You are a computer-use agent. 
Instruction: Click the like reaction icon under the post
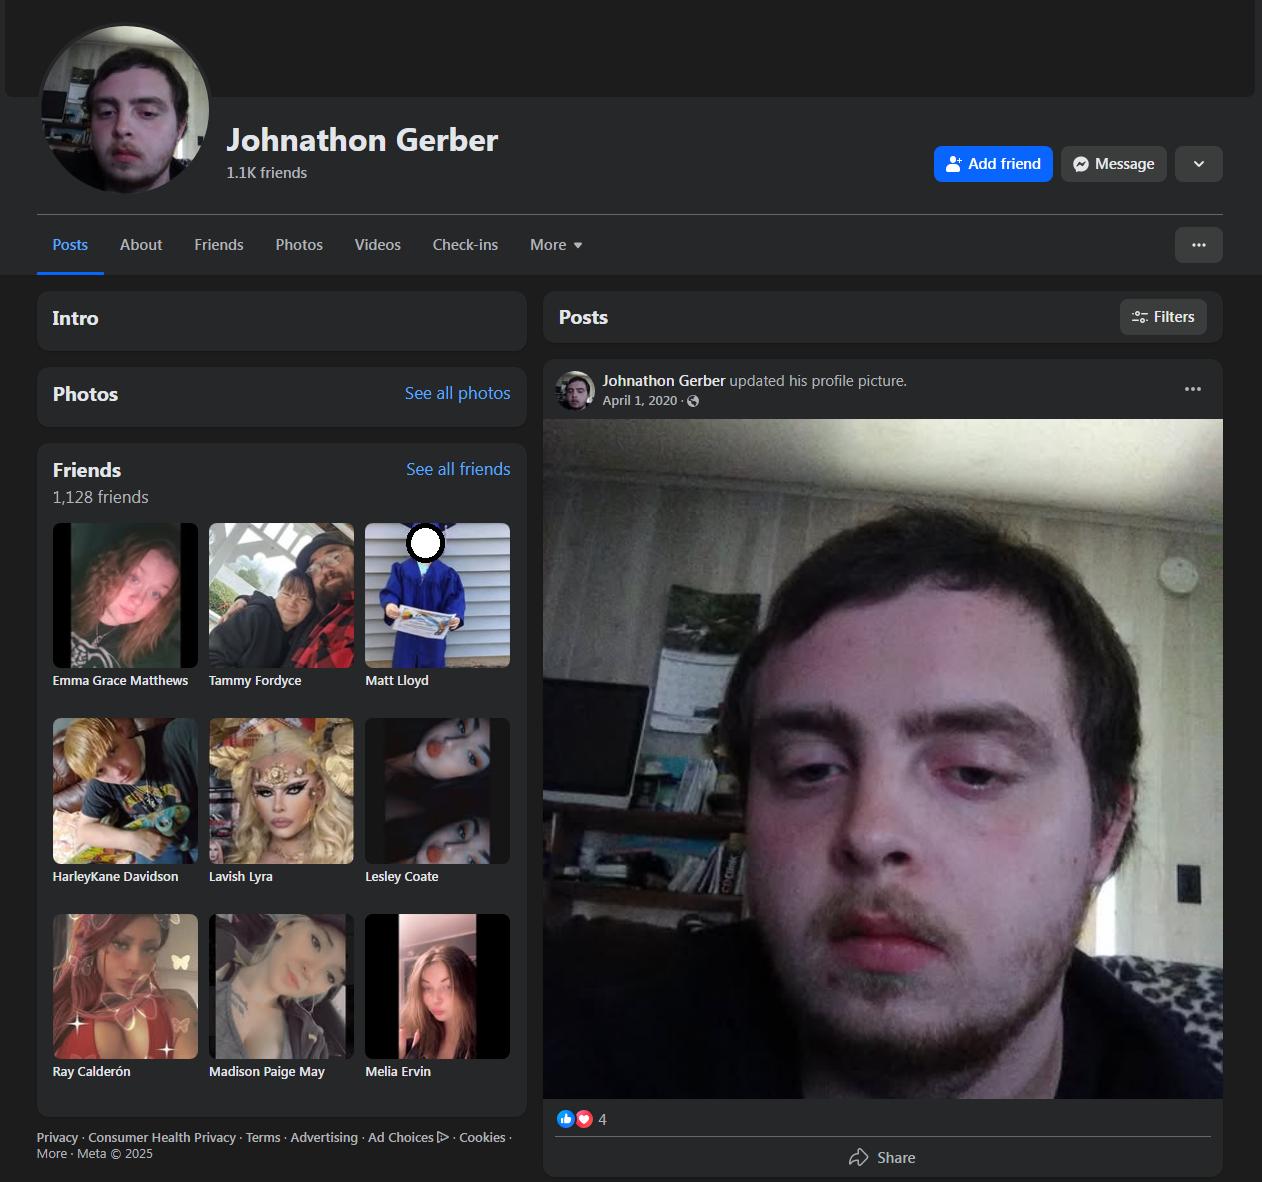[x=566, y=1119]
